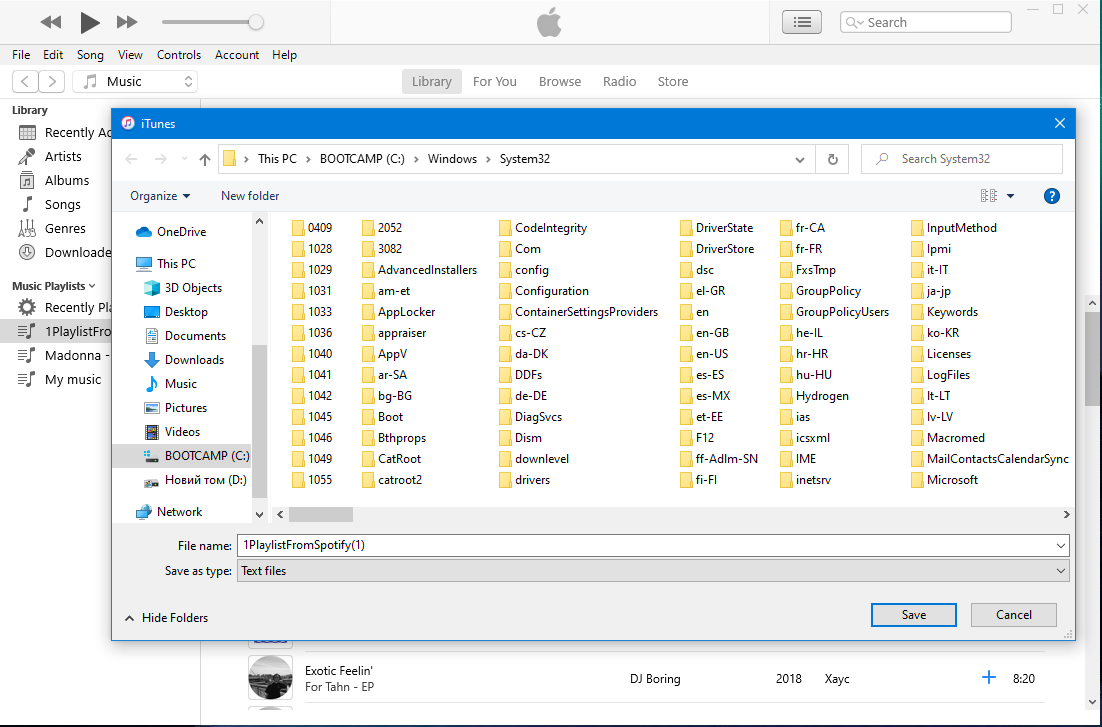
Task: Select Pictures in the navigation pane
Action: 176,408
